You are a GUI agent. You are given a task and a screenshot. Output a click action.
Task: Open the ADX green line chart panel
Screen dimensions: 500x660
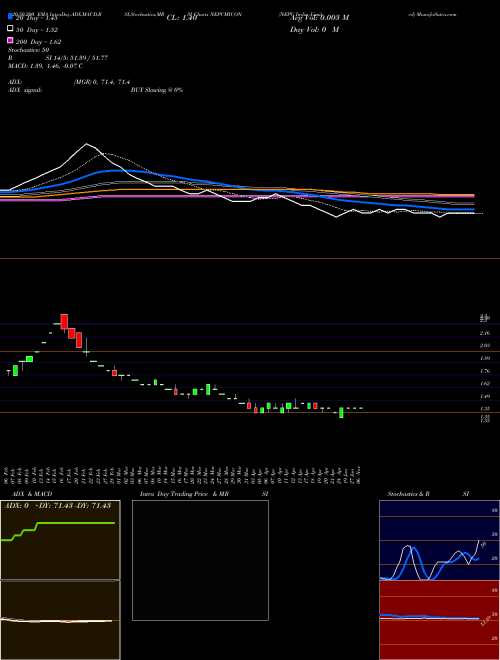click(x=61, y=540)
